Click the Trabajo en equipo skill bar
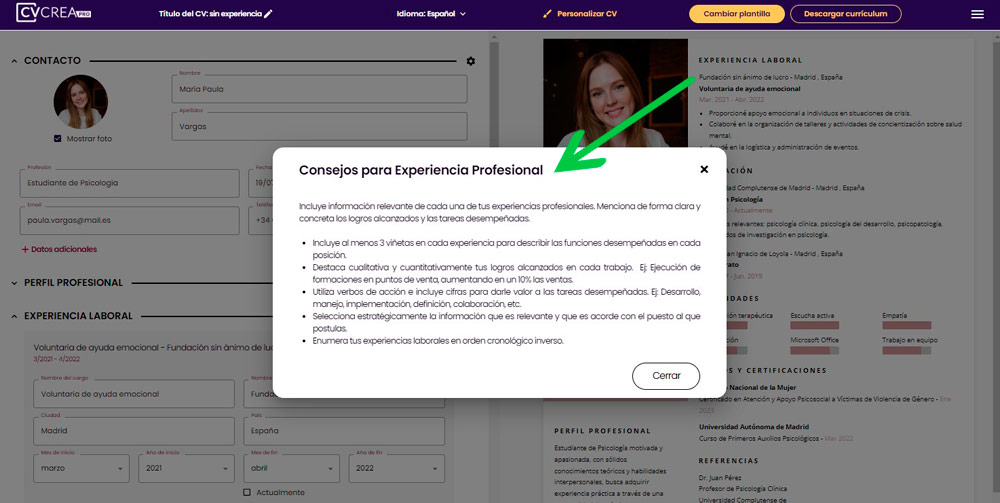 click(x=906, y=350)
